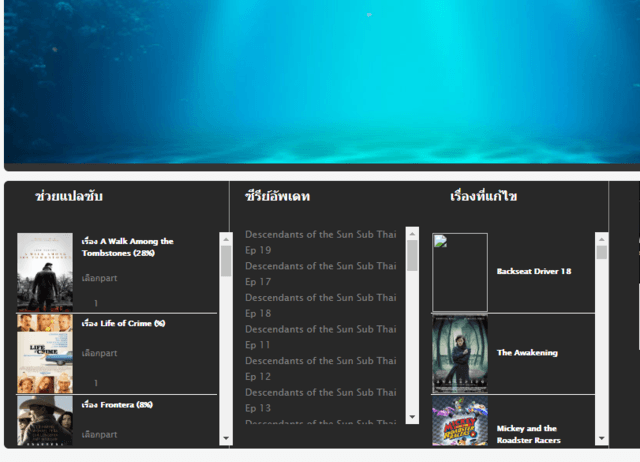Click scroll-down arrow of the edited titles list
Viewport: 640px width, 462px height.
click(602, 438)
